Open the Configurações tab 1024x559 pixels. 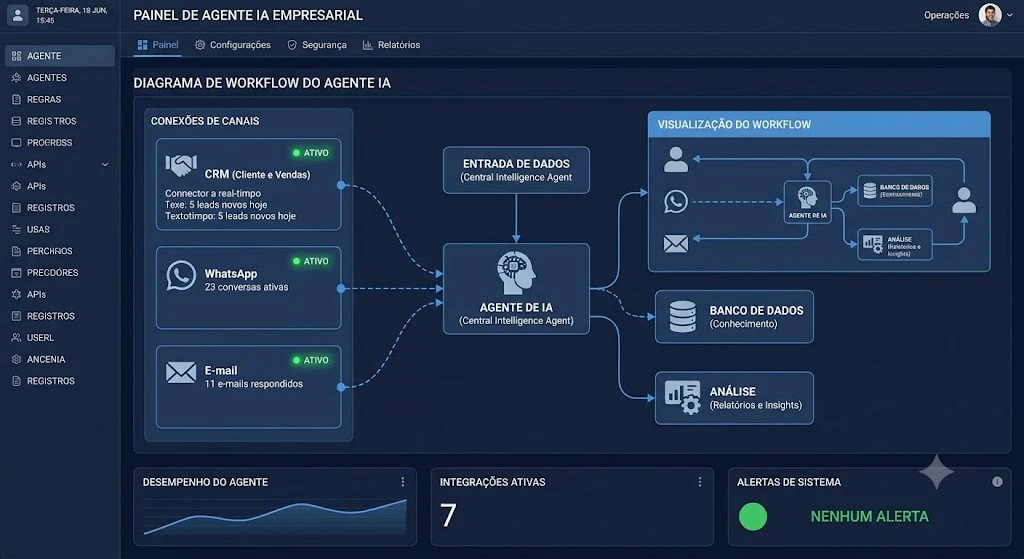232,45
